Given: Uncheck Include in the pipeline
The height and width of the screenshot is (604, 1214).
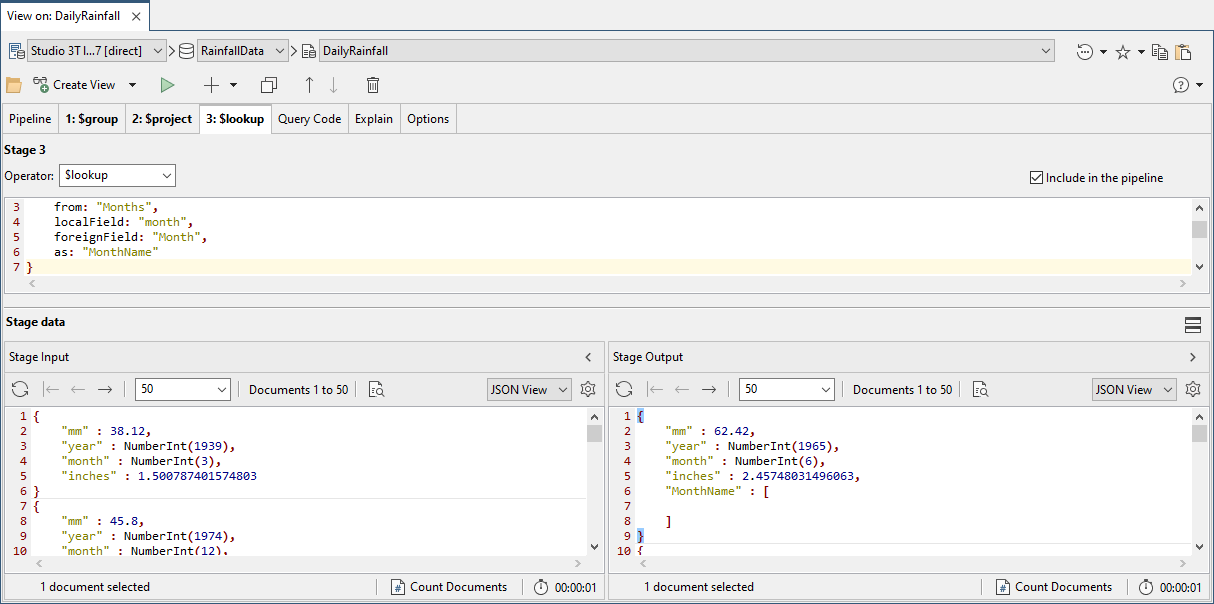Looking at the screenshot, I should coord(1036,178).
